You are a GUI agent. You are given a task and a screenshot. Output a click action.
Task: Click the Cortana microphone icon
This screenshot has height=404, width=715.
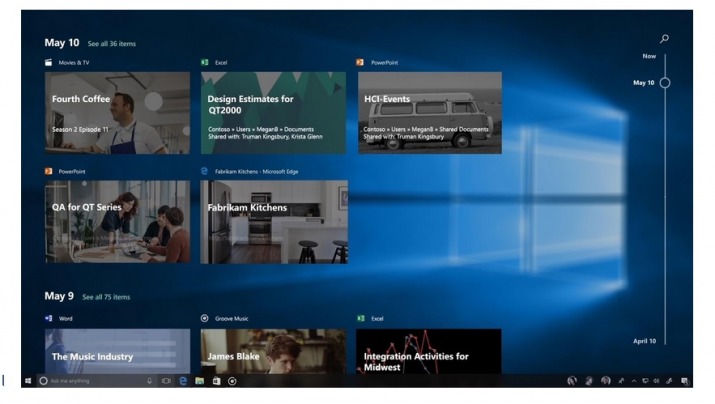149,381
